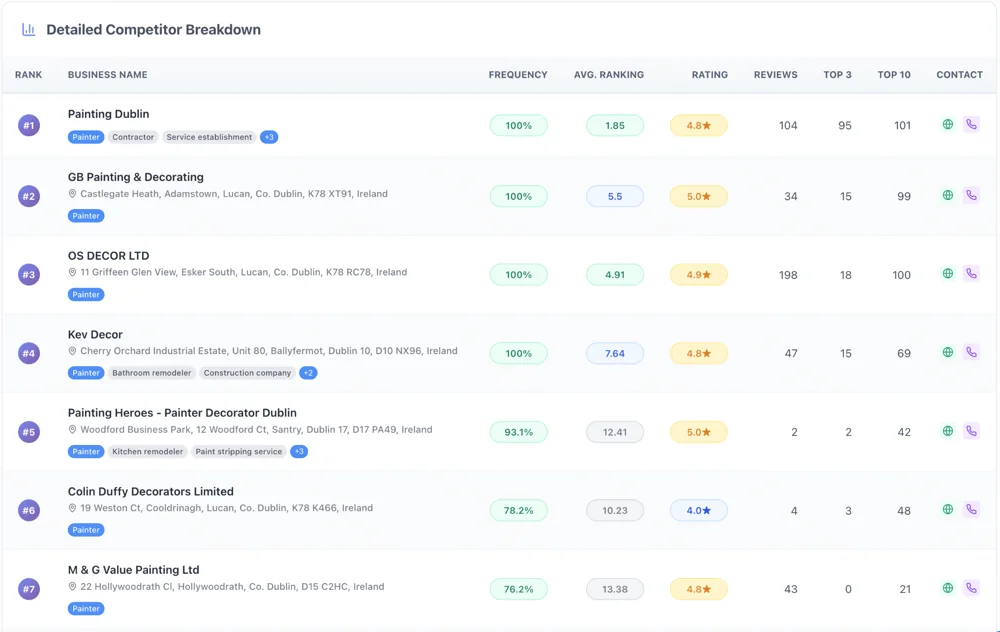Select the Bathroom remodeler tag

click(152, 373)
